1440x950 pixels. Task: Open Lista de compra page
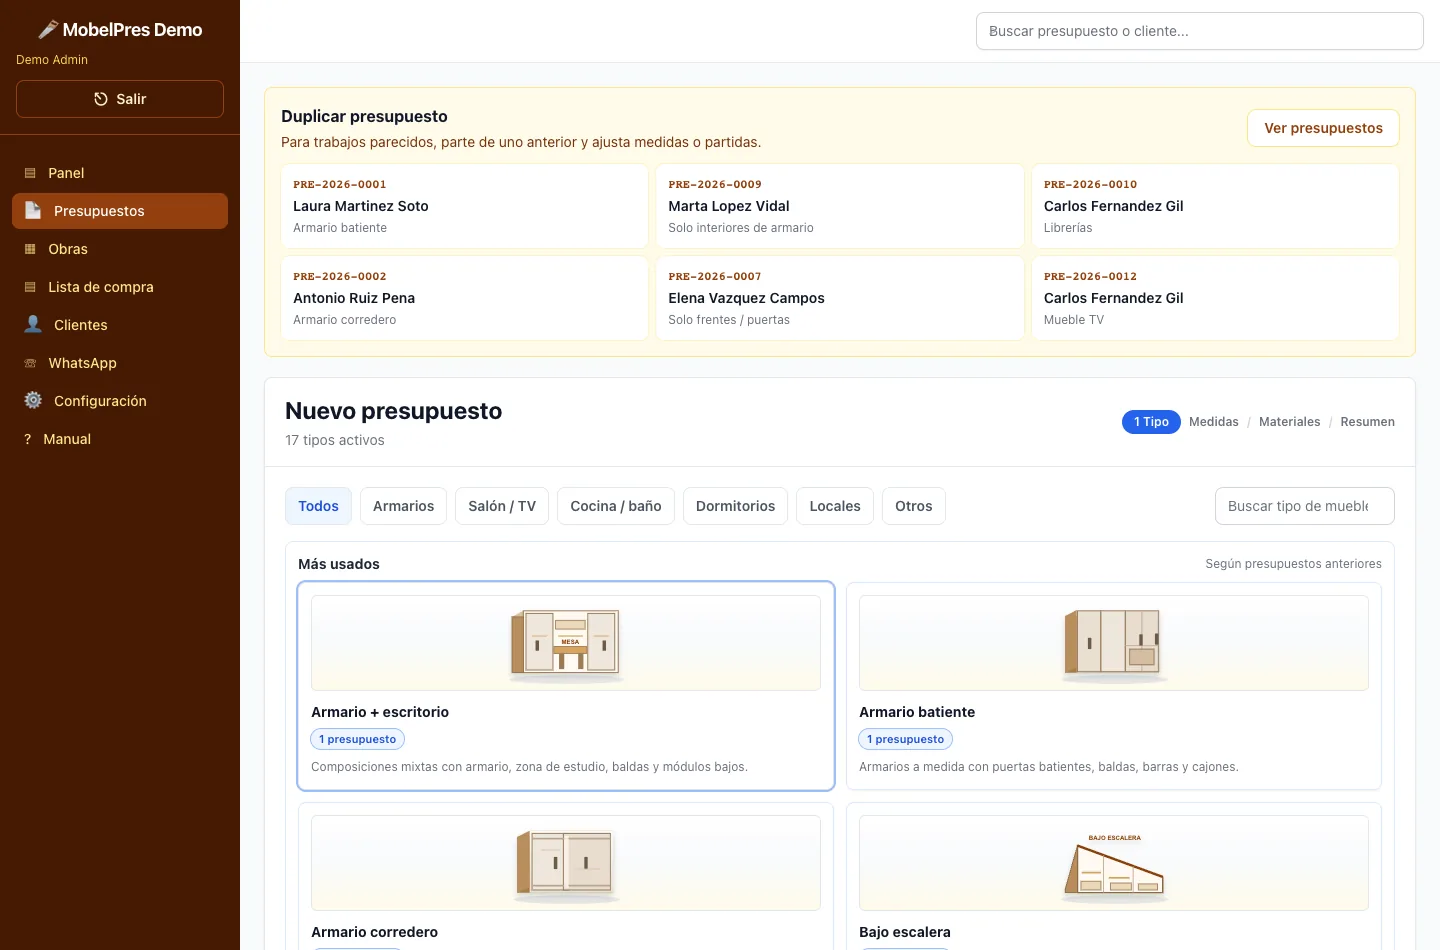[x=120, y=287]
